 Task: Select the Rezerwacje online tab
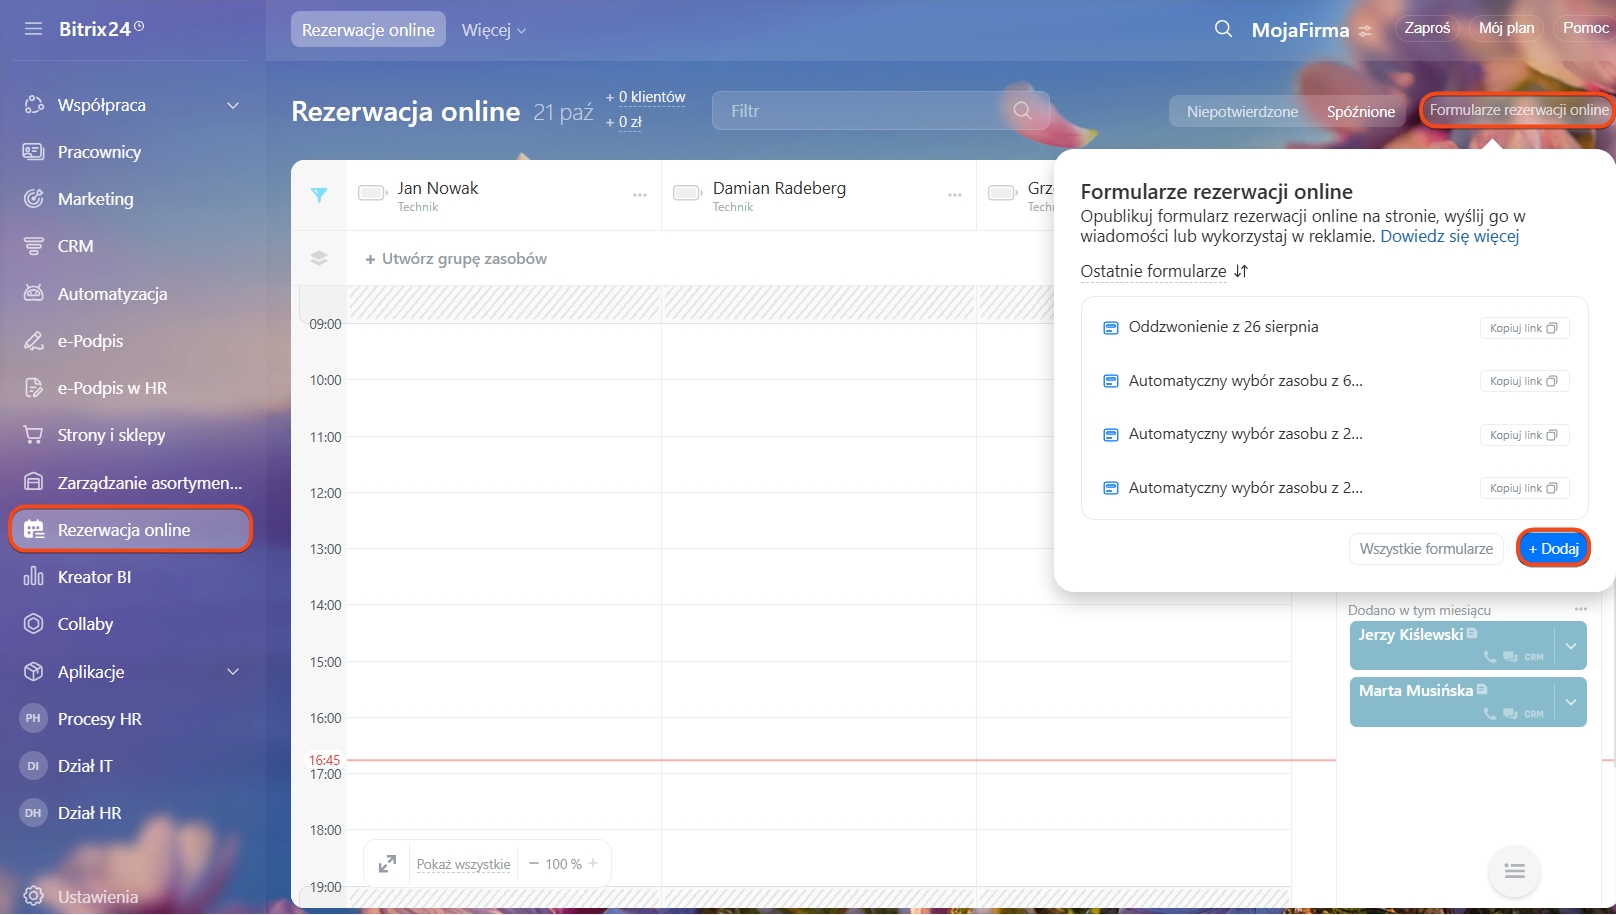coord(368,30)
